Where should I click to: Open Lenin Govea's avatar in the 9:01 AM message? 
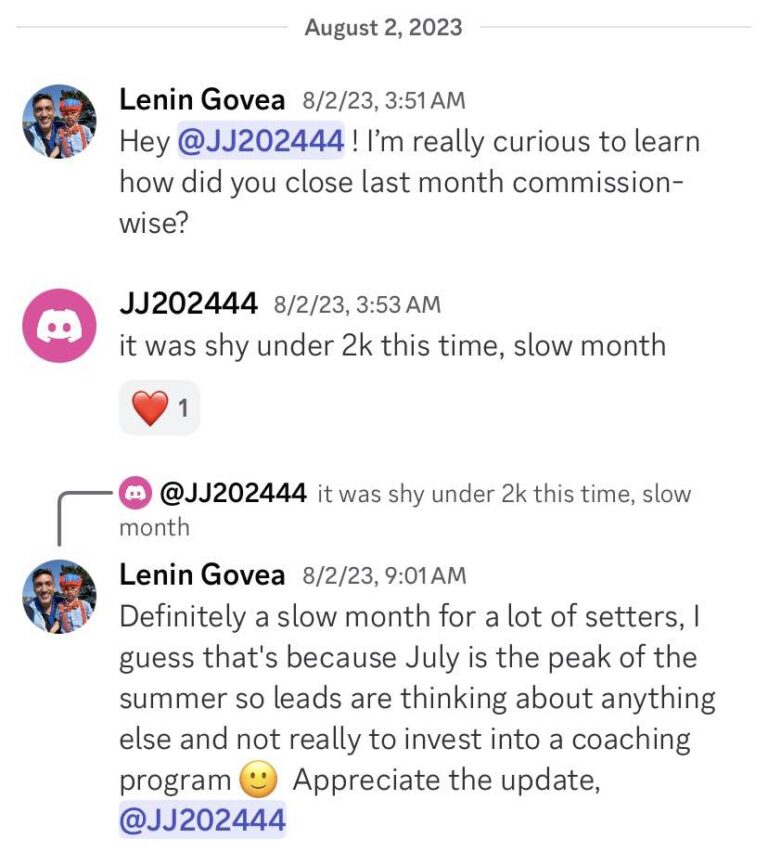(60, 596)
